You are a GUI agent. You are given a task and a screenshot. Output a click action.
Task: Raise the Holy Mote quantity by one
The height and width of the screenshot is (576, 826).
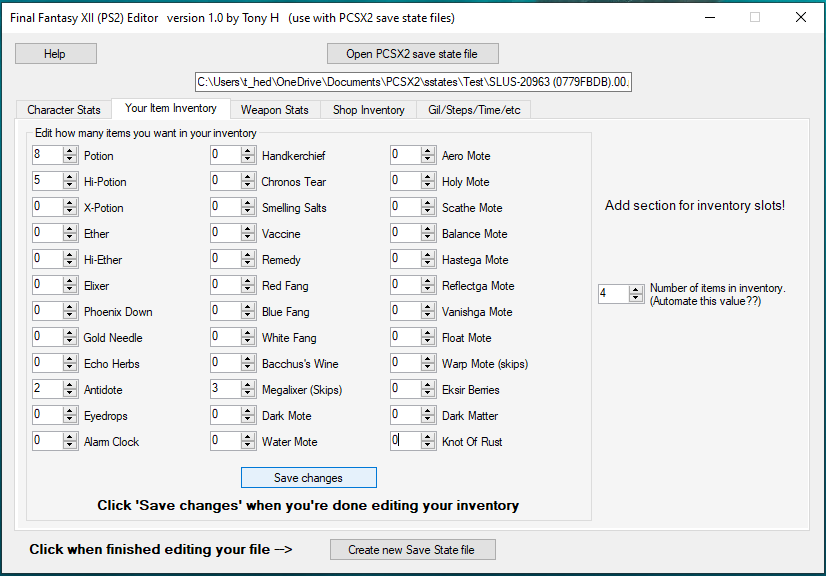428,177
